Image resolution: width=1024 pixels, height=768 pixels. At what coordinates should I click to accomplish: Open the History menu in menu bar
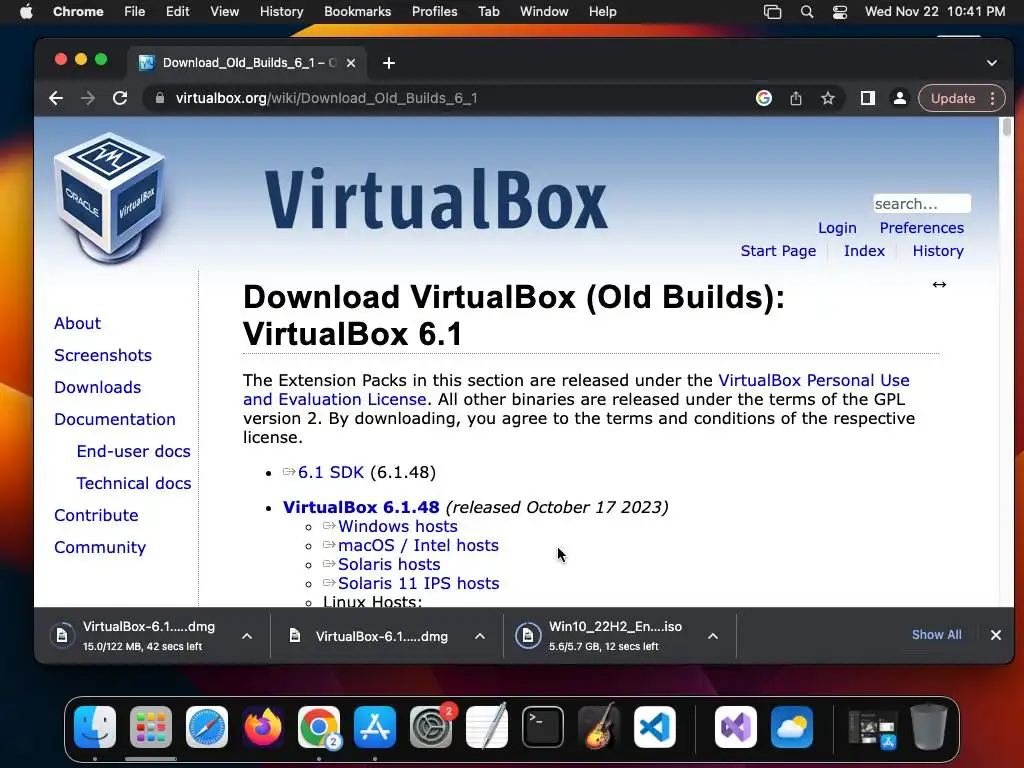pyautogui.click(x=281, y=11)
